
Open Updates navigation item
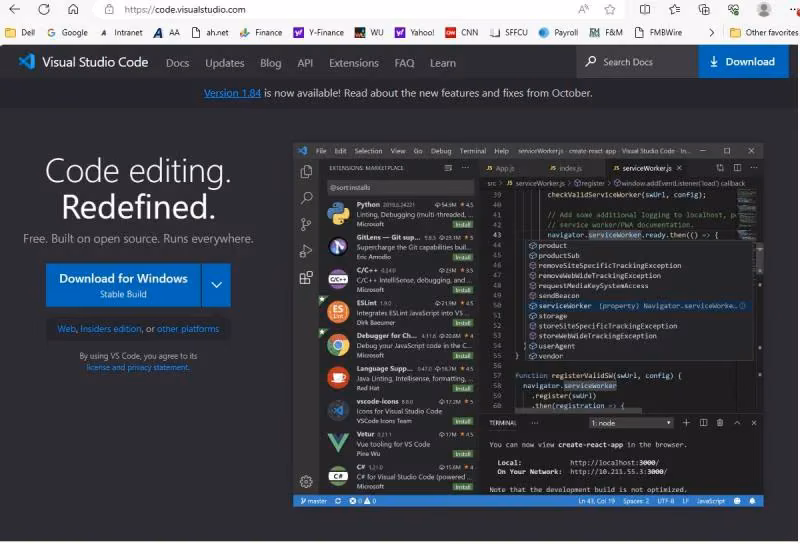point(224,63)
